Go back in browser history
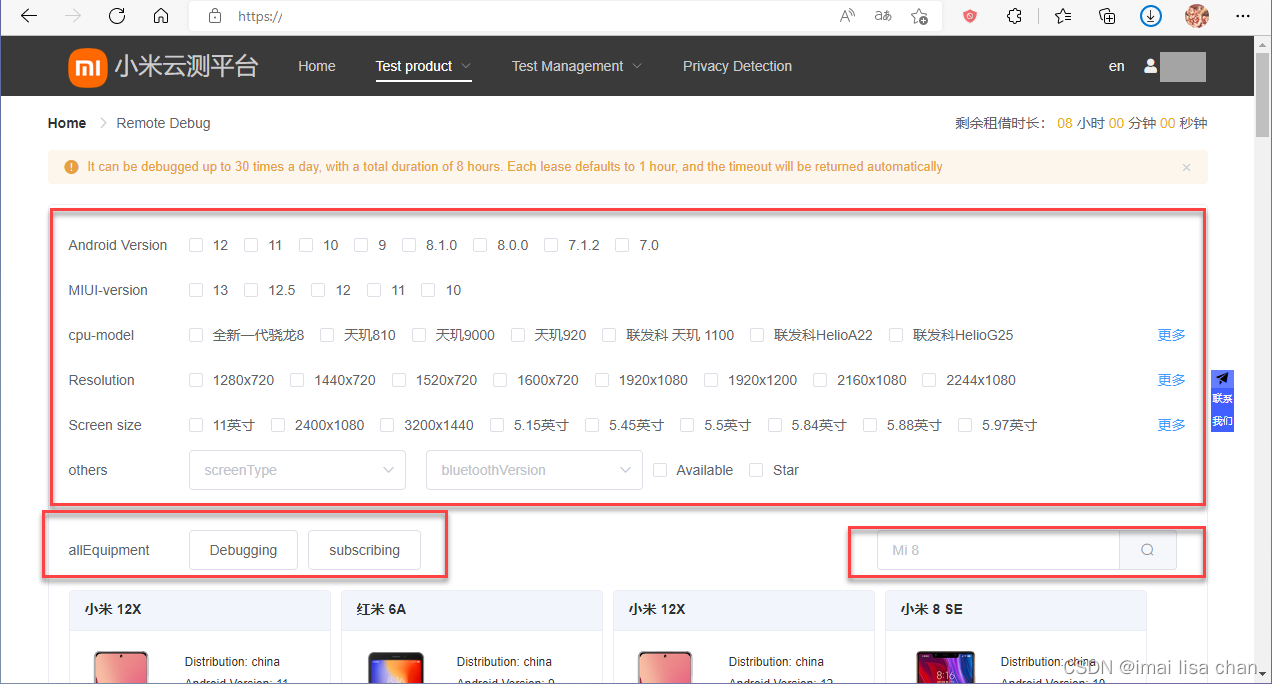This screenshot has height=684, width=1272. [29, 16]
